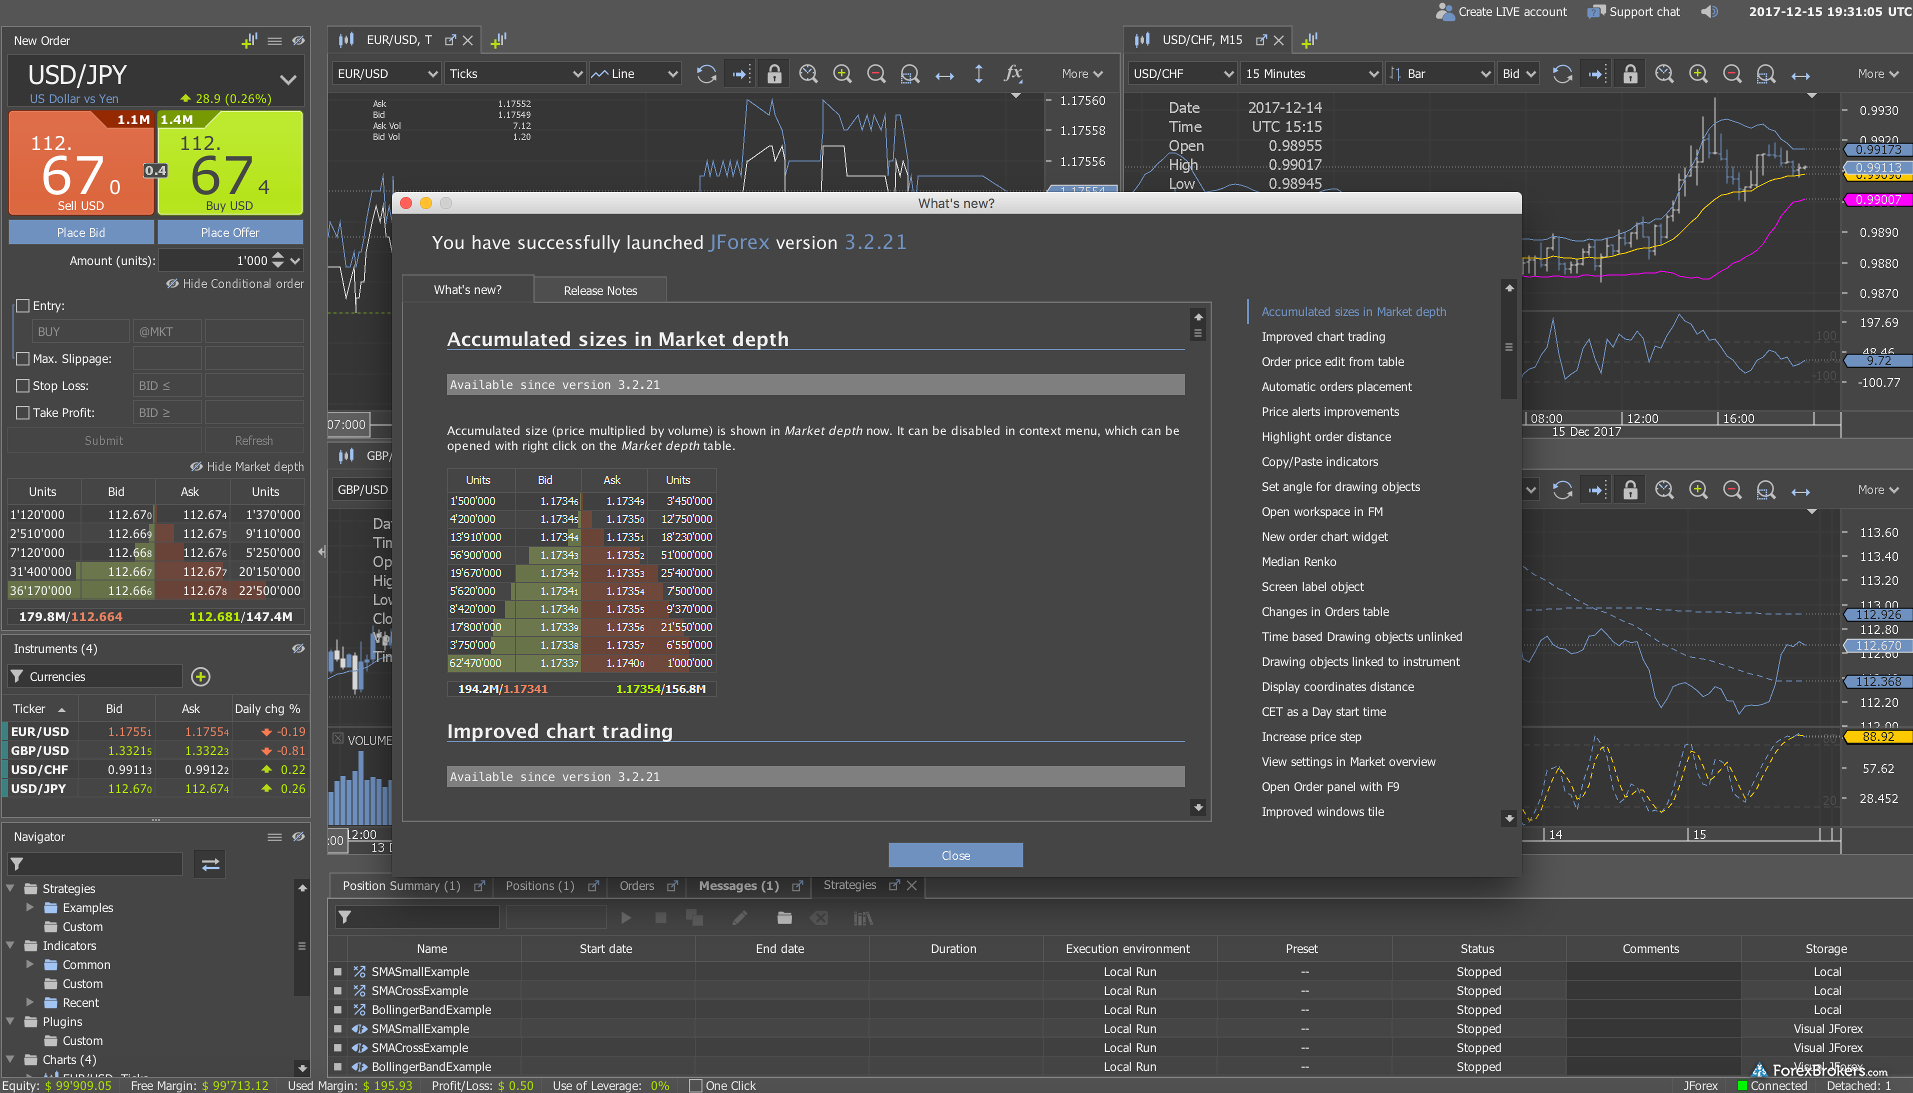Open the Line chart type dropdown

pos(635,74)
